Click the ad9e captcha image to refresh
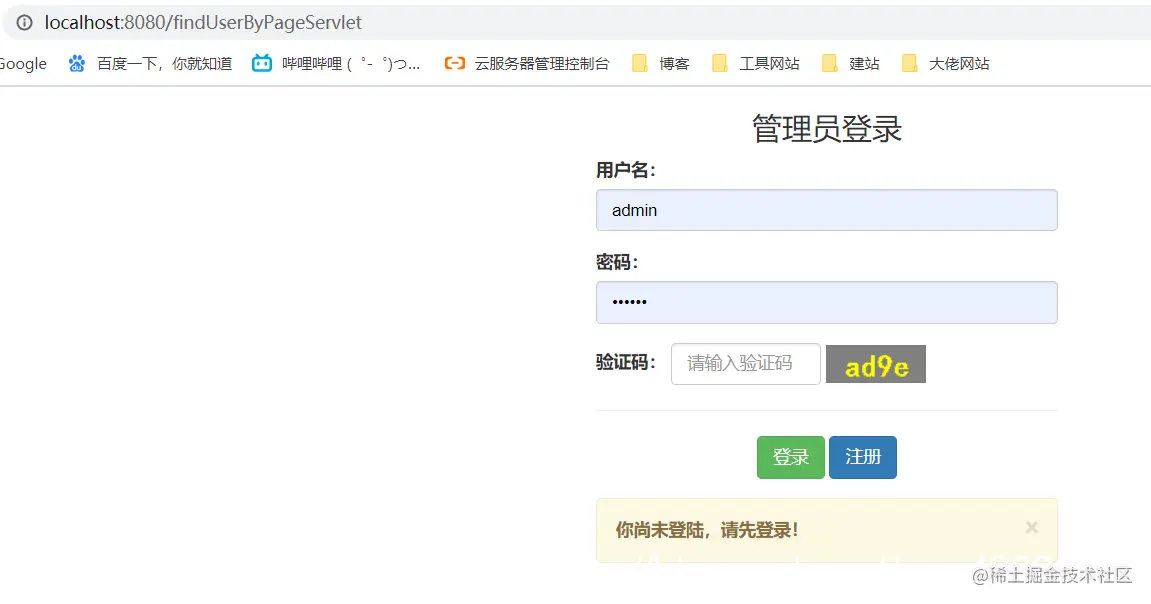Image resolution: width=1151 pixels, height=604 pixels. tap(875, 364)
